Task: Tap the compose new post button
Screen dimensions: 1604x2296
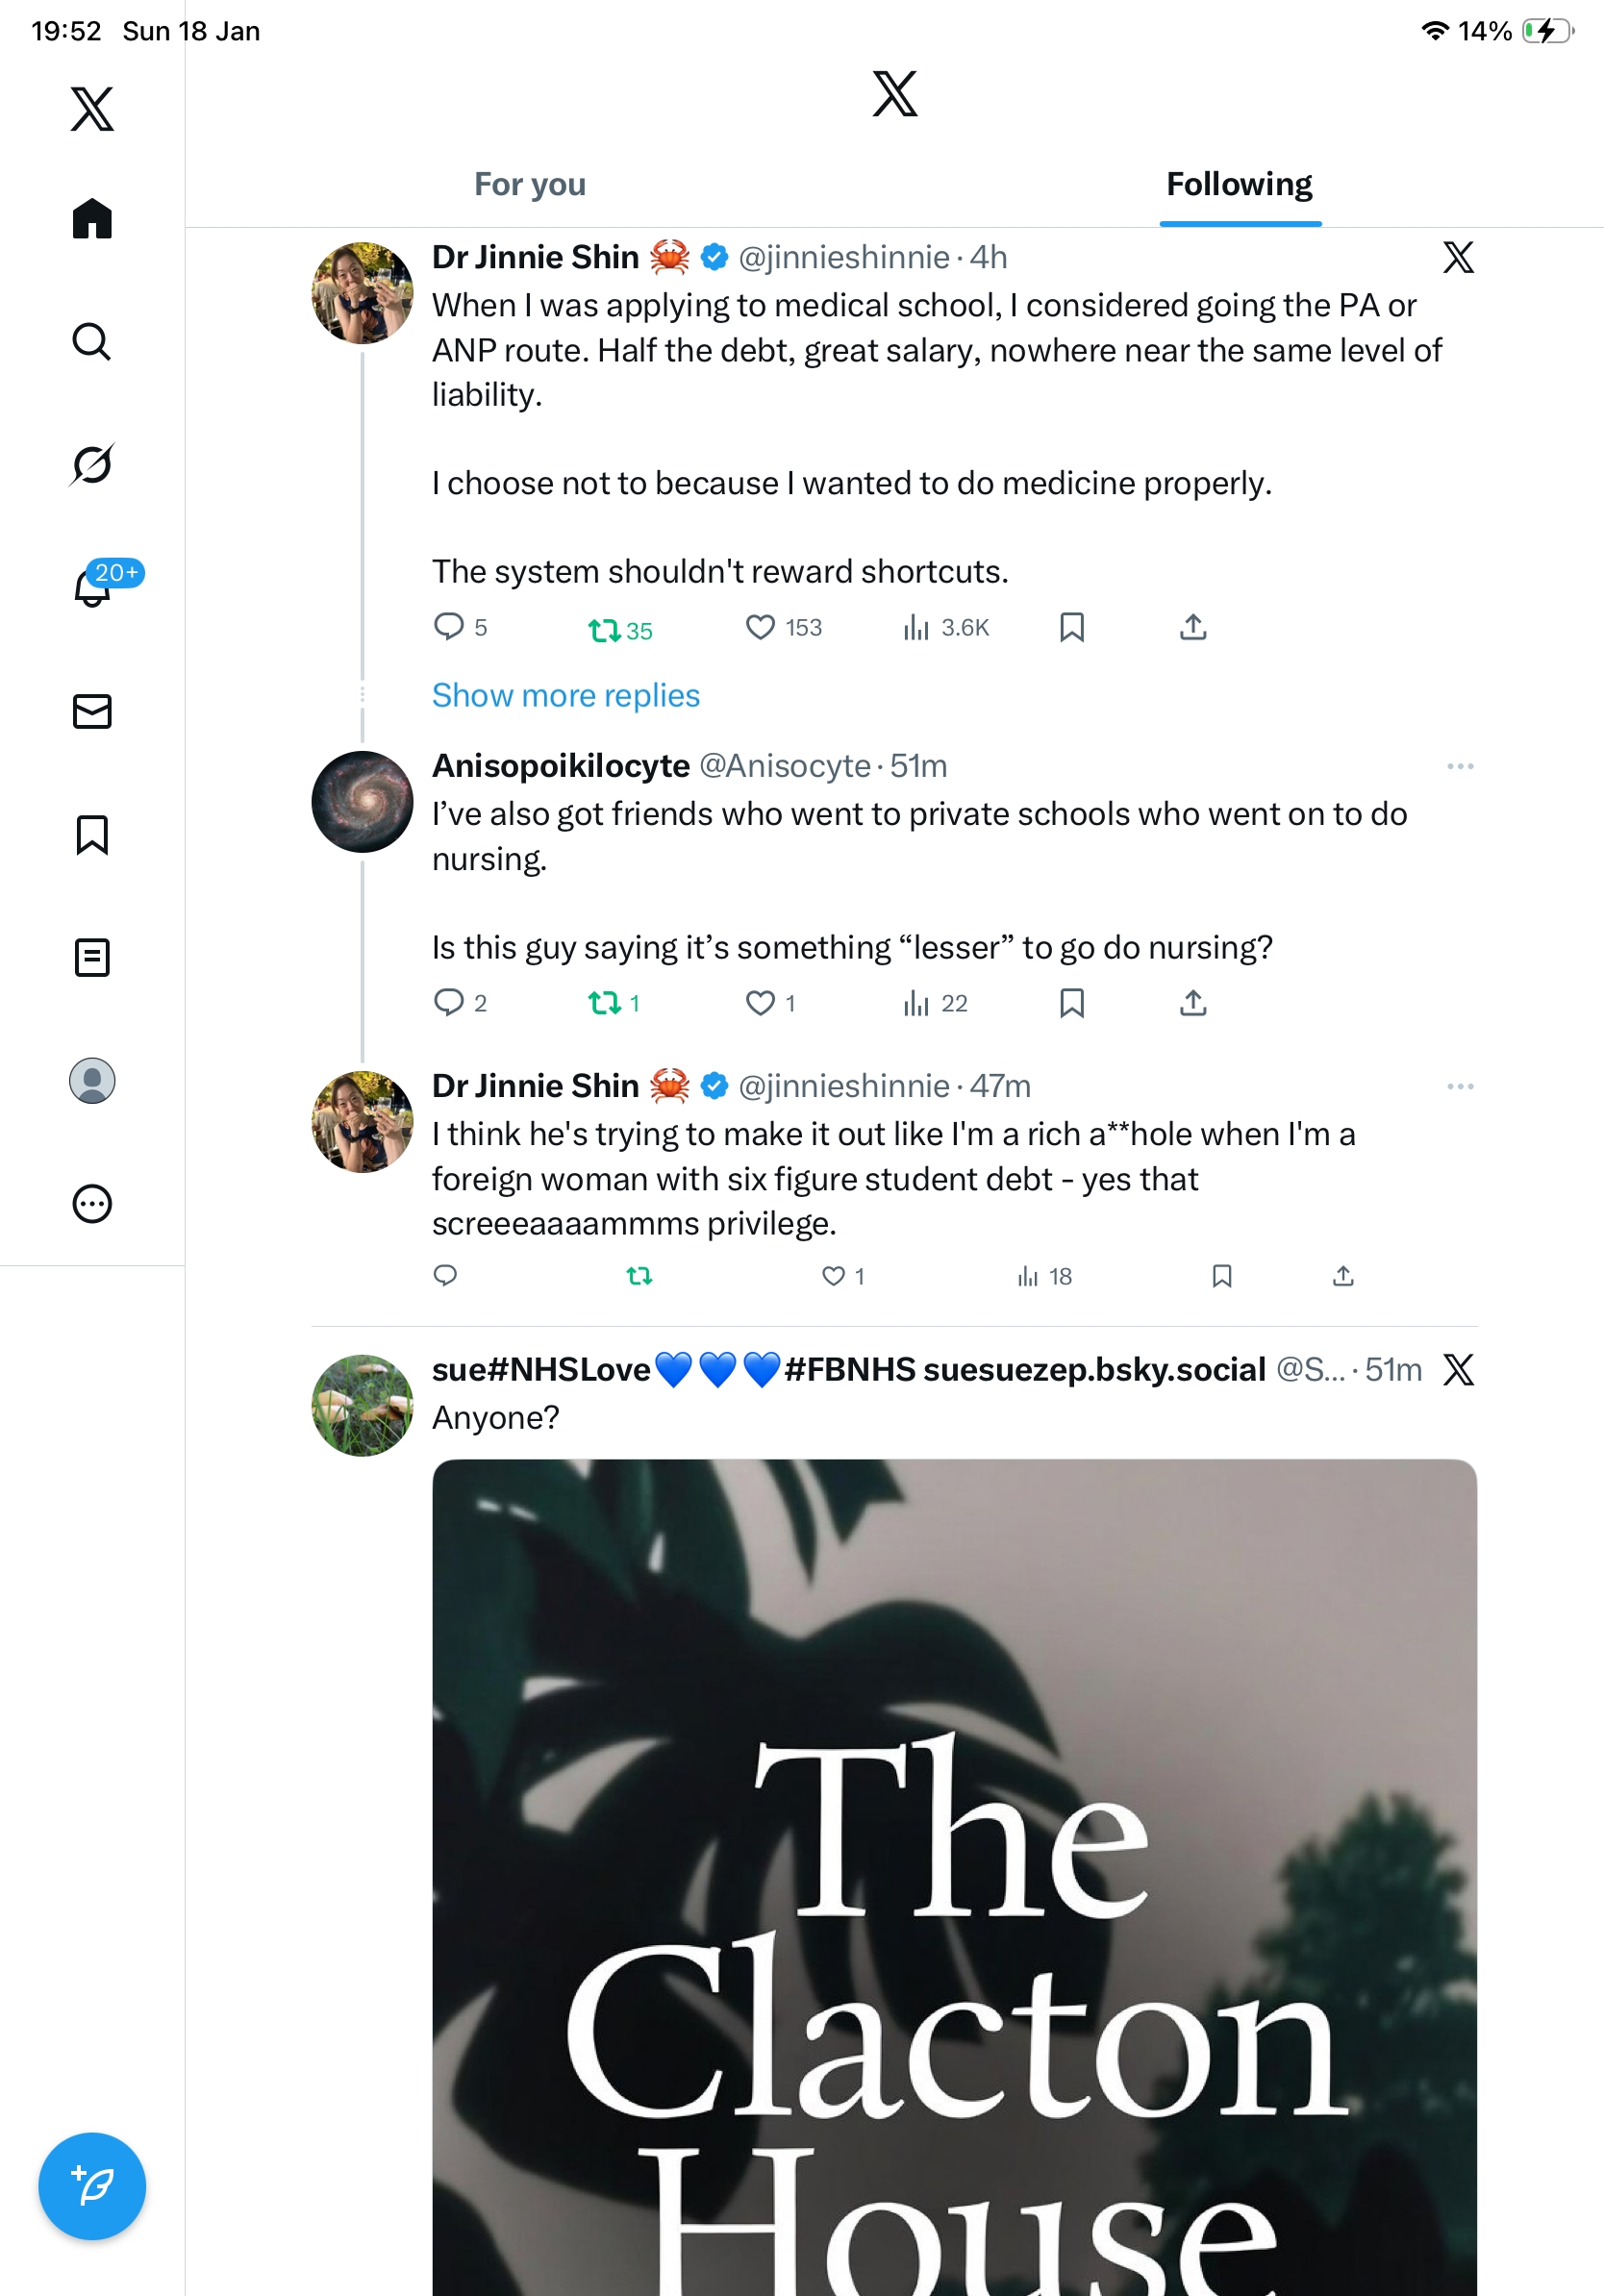Action: coord(92,2185)
